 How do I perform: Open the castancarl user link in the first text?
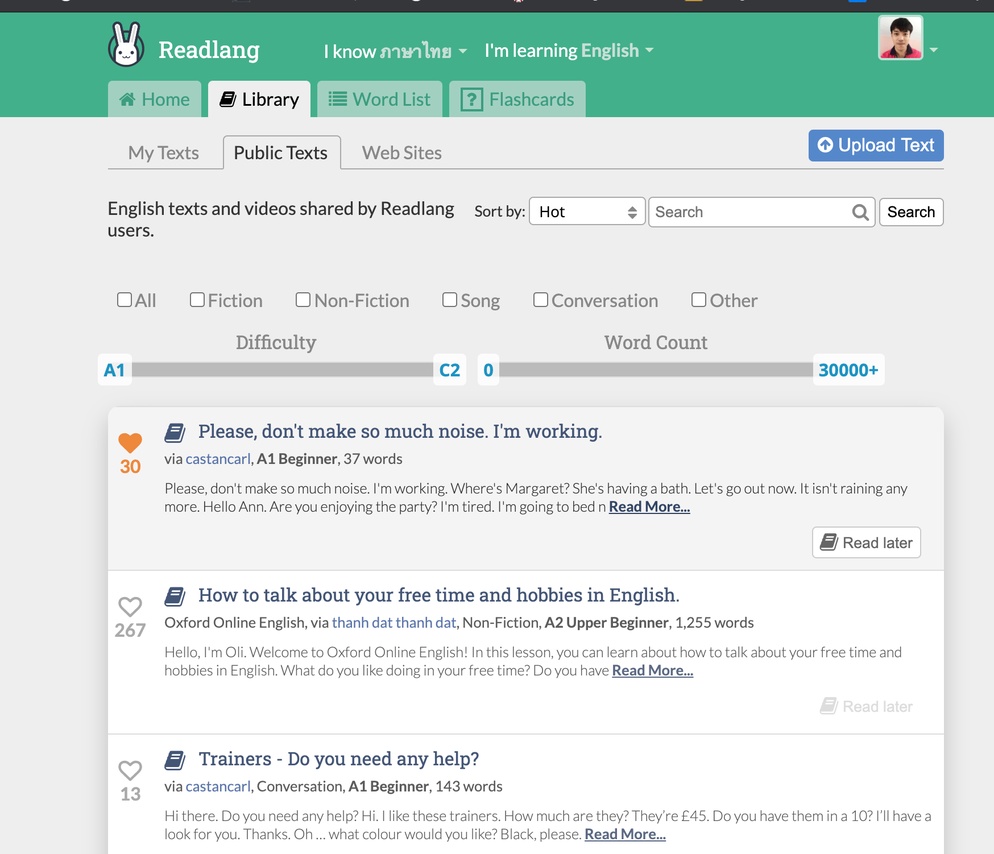pyautogui.click(x=218, y=459)
